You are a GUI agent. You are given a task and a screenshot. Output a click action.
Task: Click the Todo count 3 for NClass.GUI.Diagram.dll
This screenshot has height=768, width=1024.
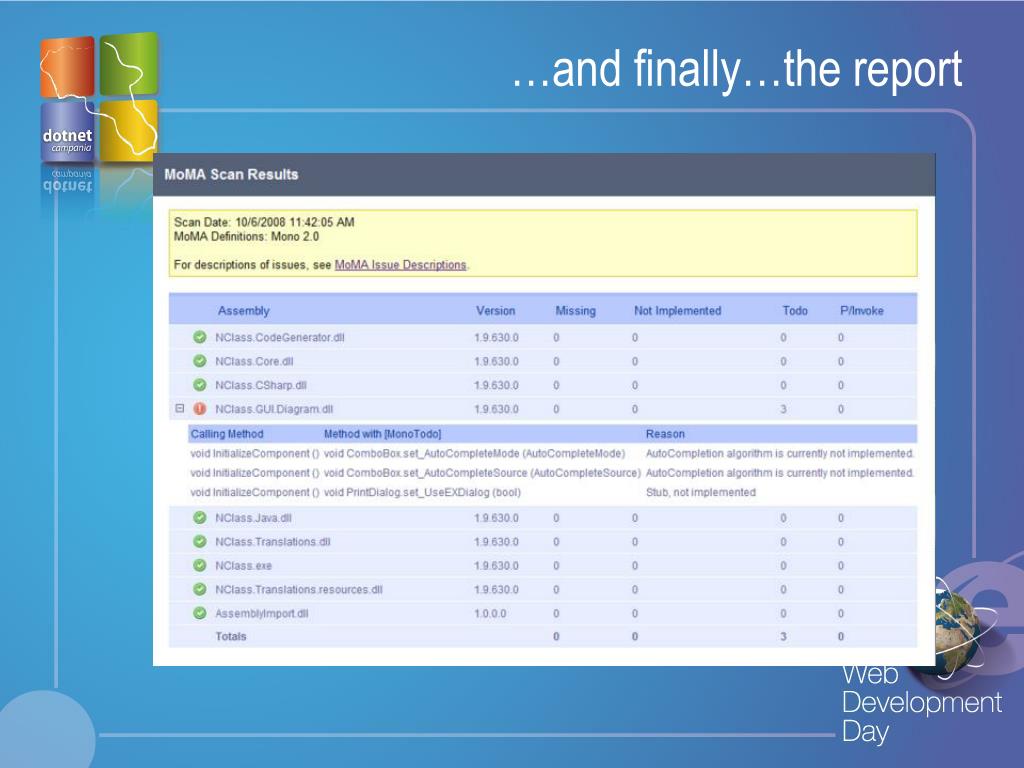[x=783, y=409]
